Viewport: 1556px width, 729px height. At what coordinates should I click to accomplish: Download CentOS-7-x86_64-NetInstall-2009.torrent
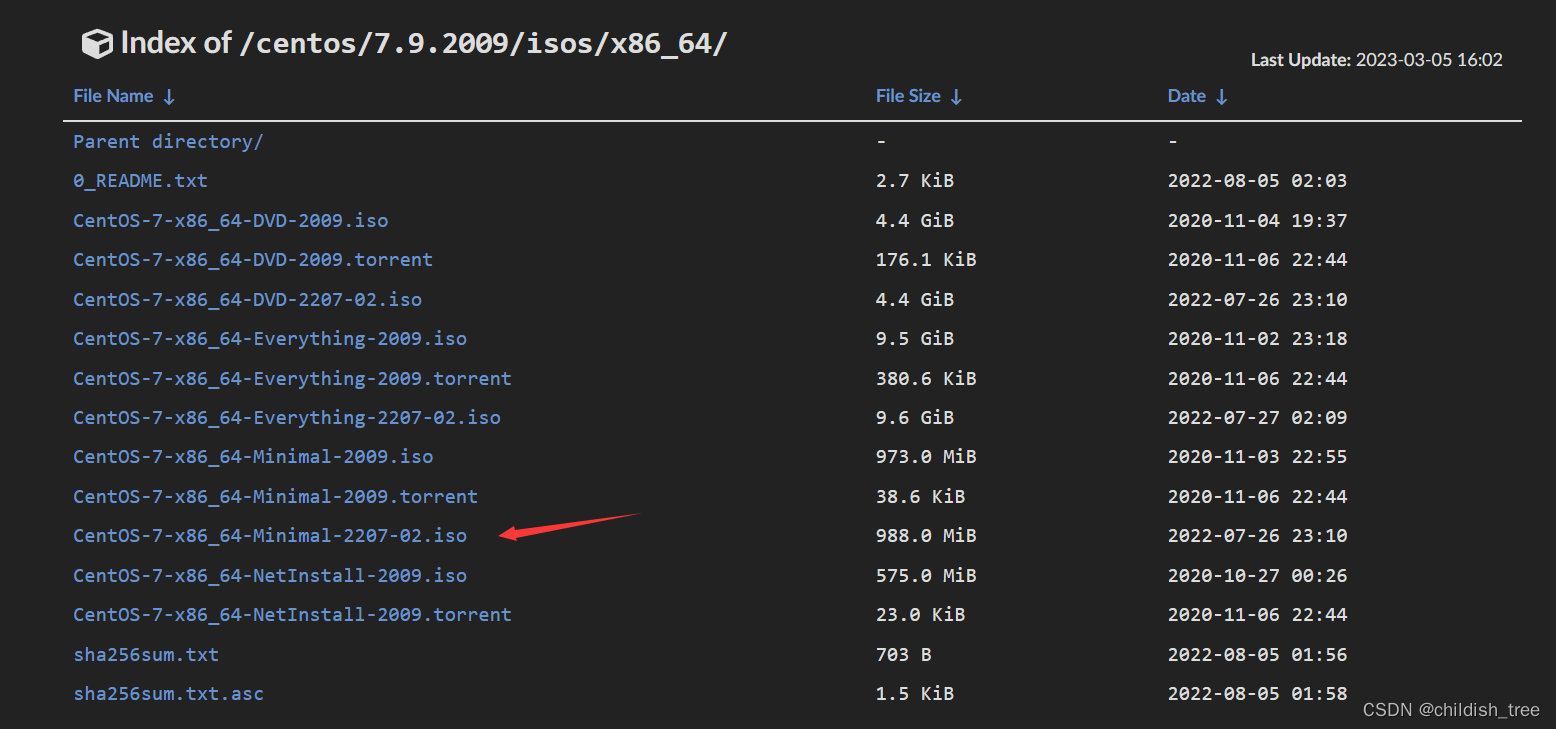tap(292, 615)
